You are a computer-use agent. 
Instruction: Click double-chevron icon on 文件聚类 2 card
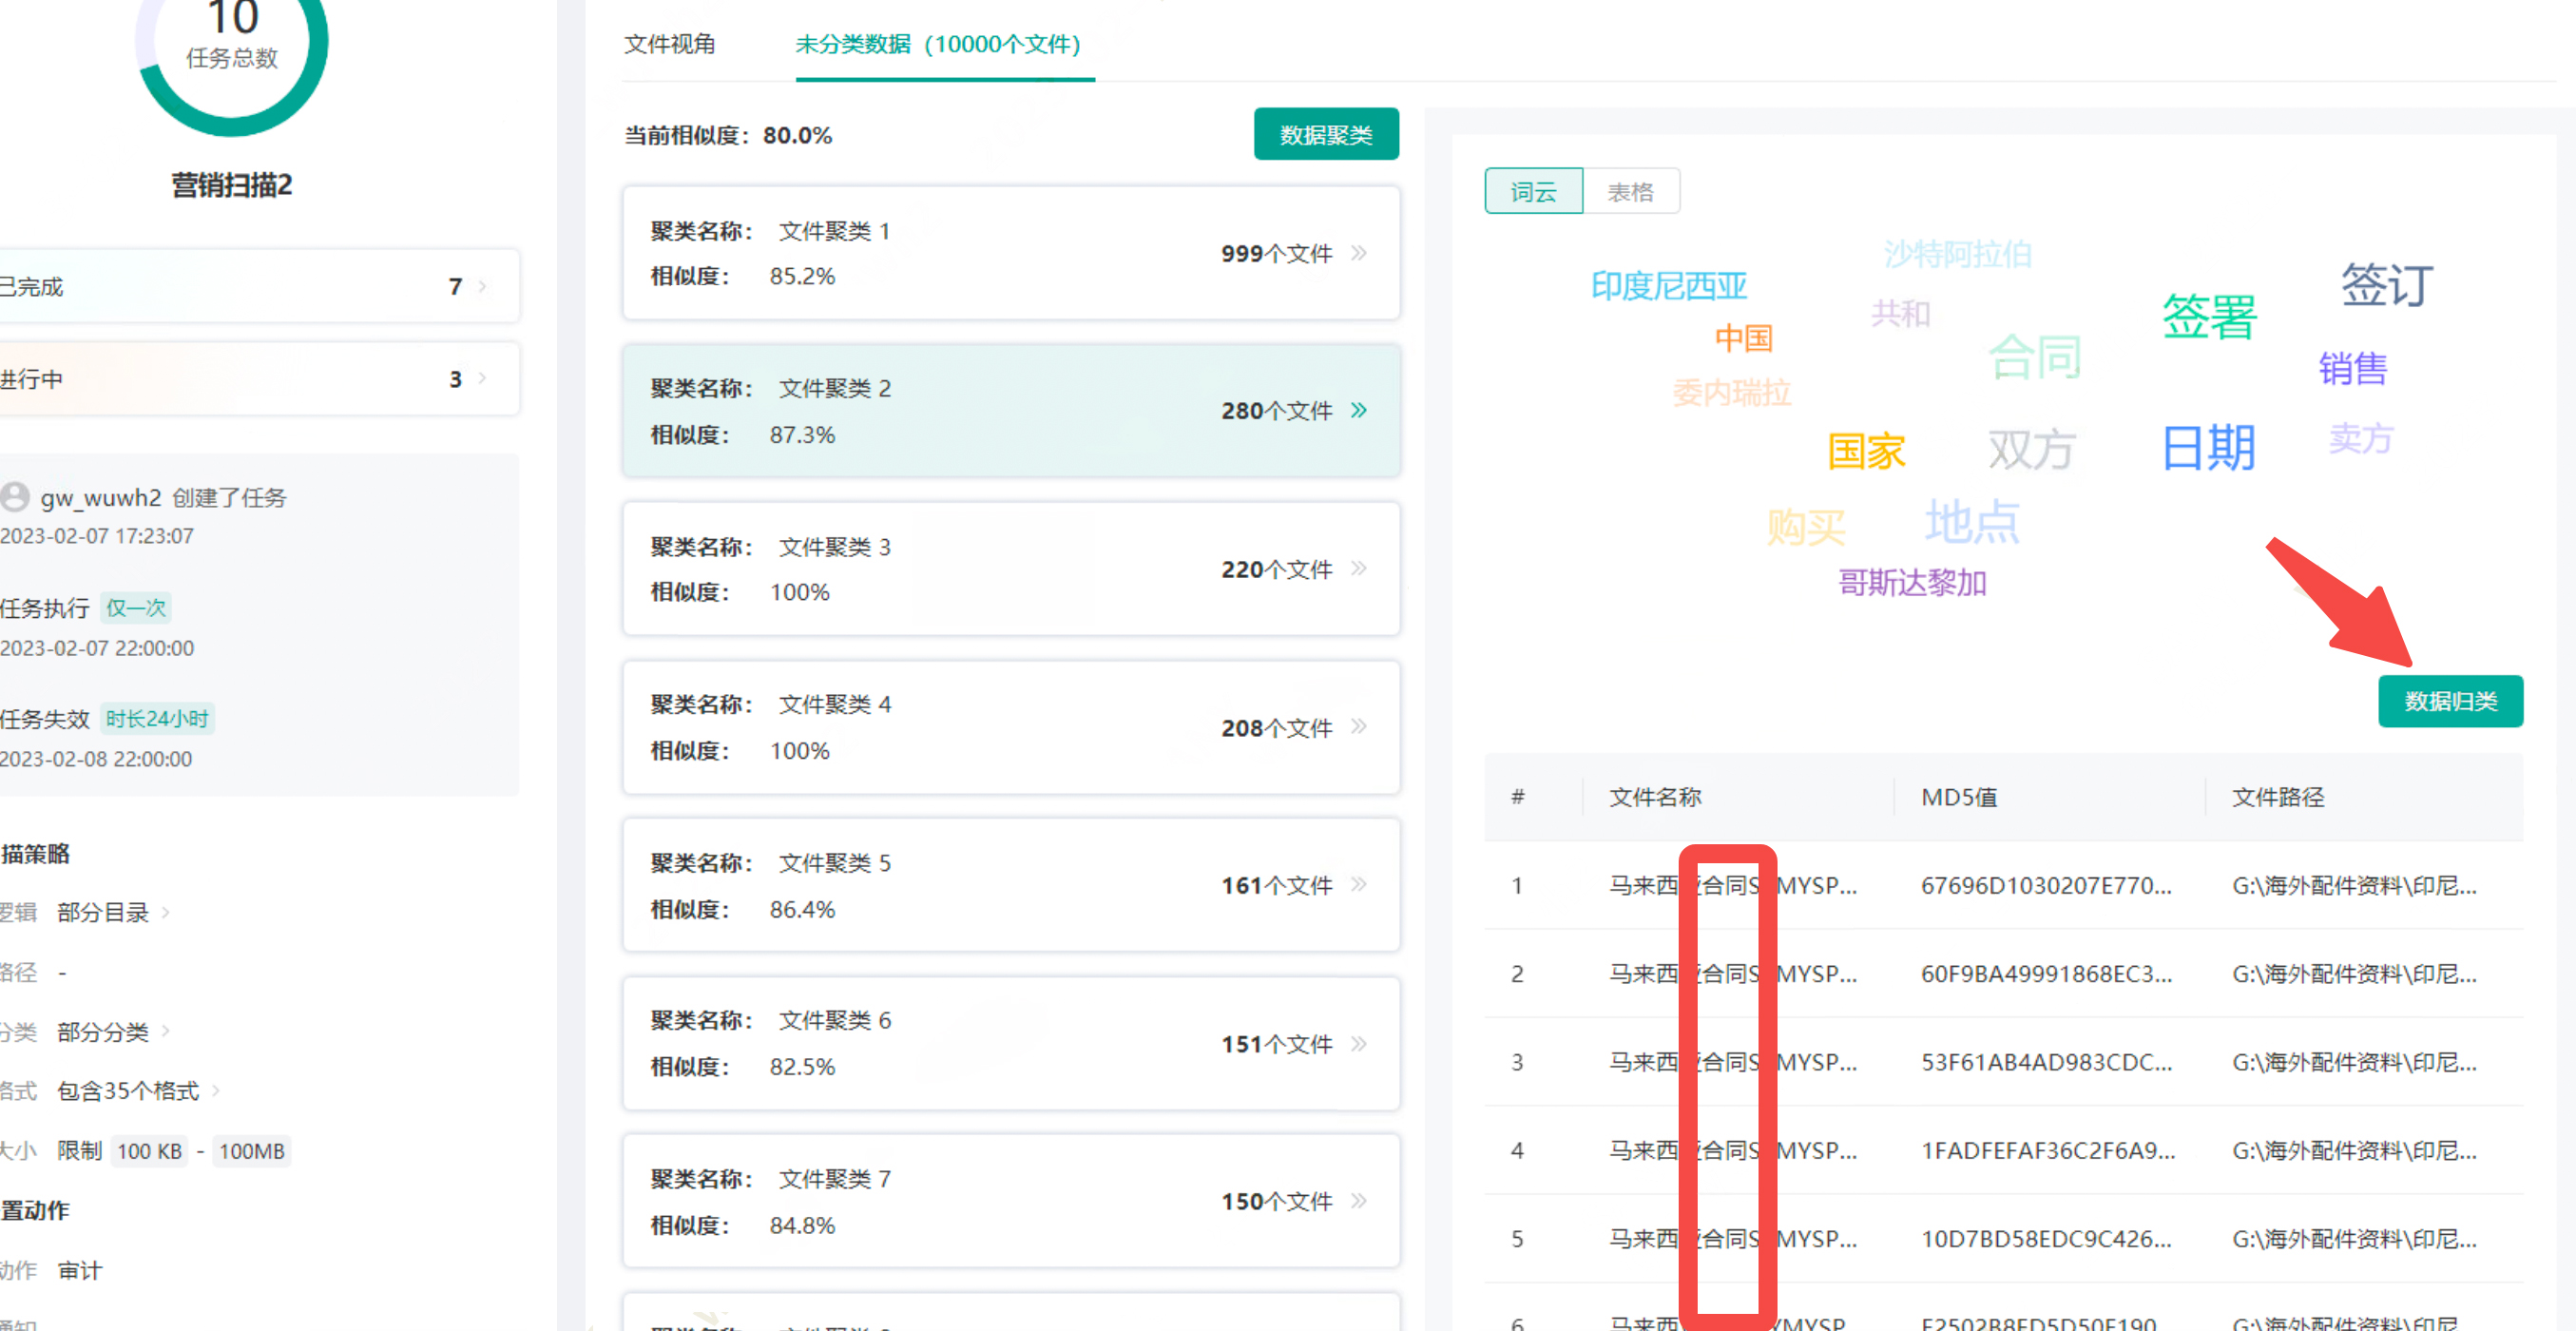[x=1358, y=410]
